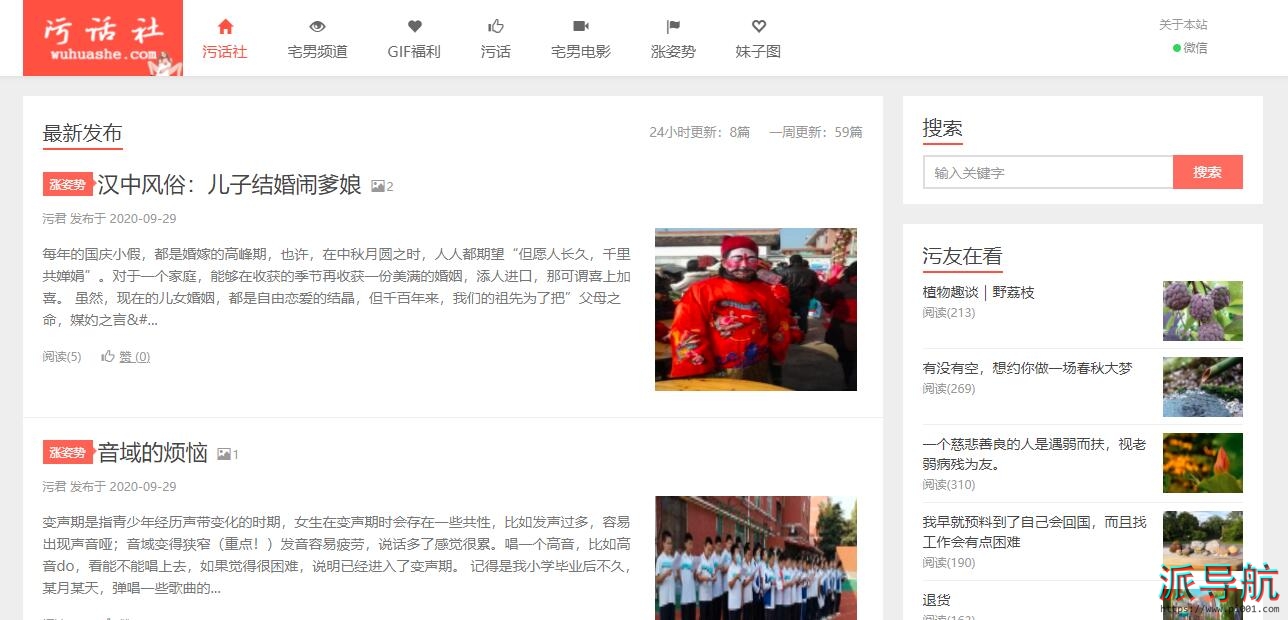This screenshot has width=1288, height=620.
Task: Click the 阅读(310) count in sidebar
Action: coord(949,485)
